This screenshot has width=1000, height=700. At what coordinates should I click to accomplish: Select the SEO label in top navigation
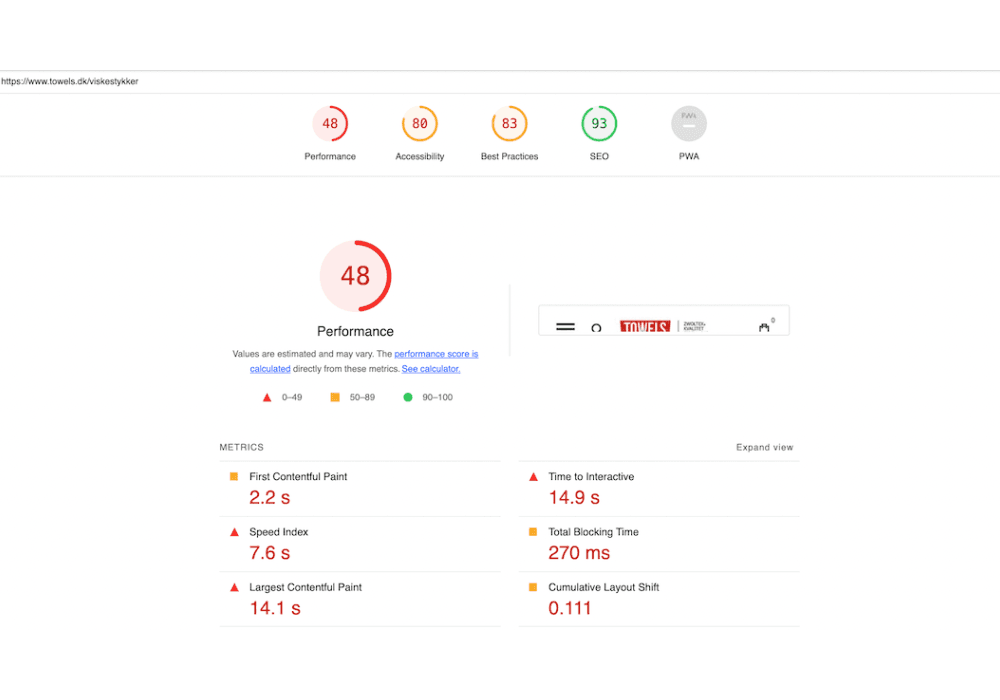pyautogui.click(x=599, y=156)
